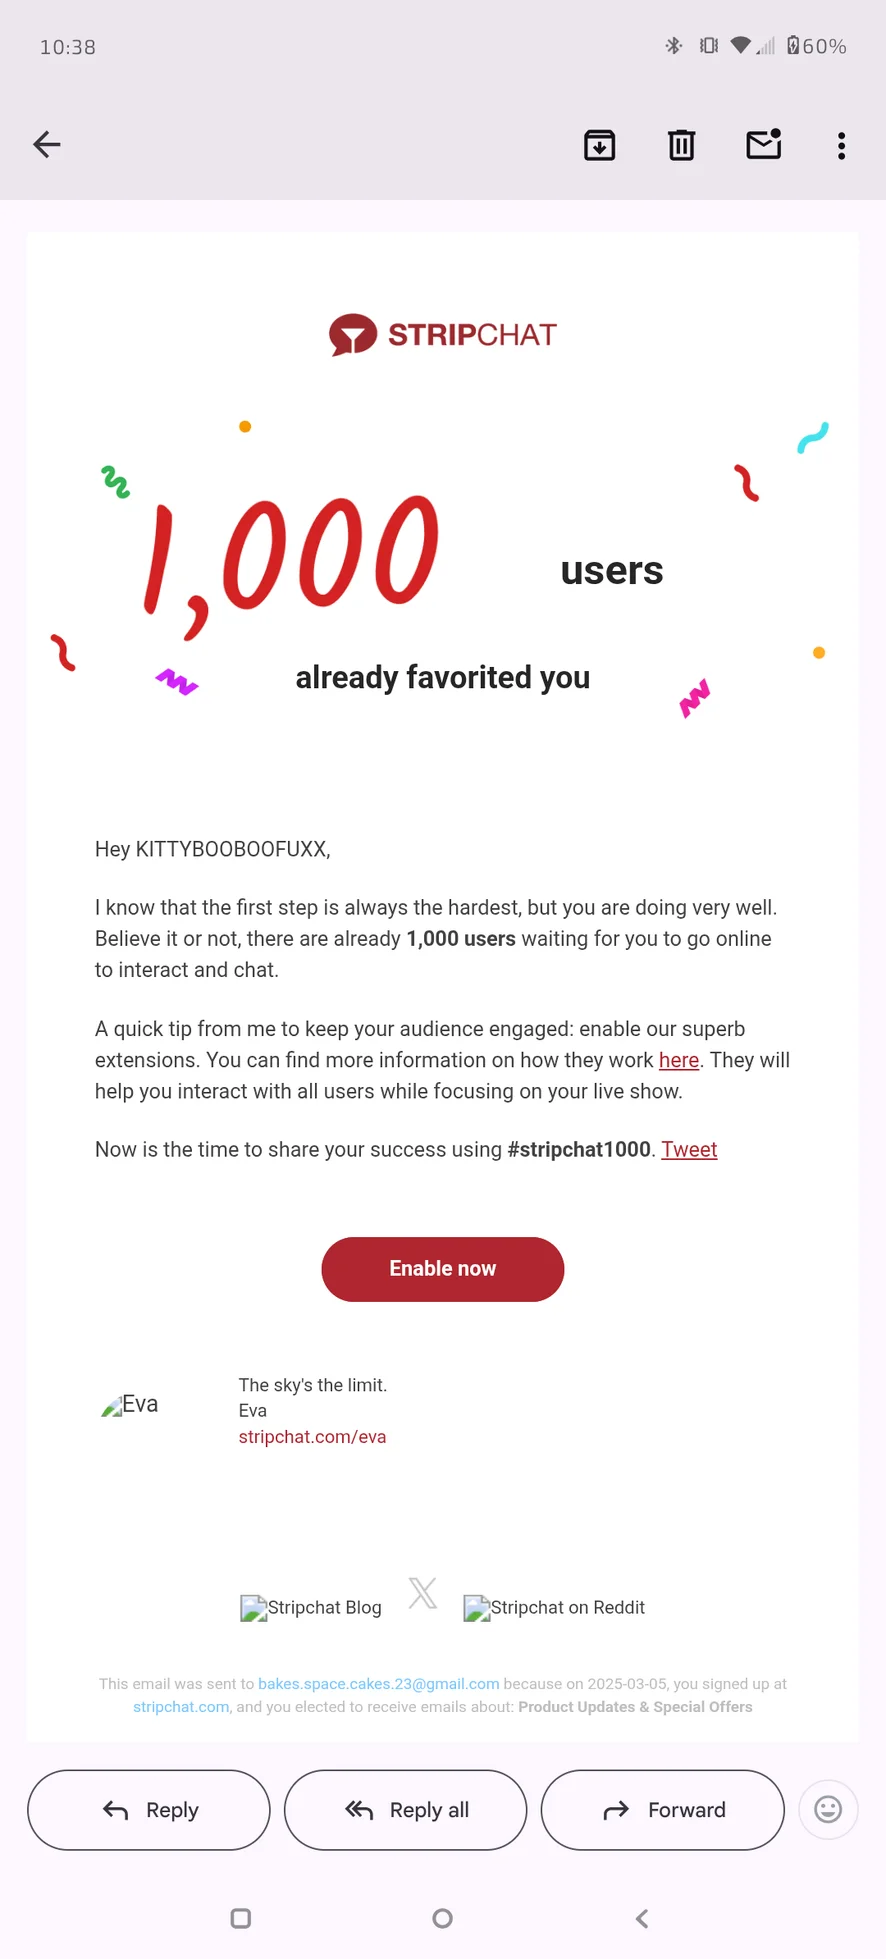Screen dimensions: 886x1959
Task: Tap the back arrow to leave email
Action: click(47, 145)
